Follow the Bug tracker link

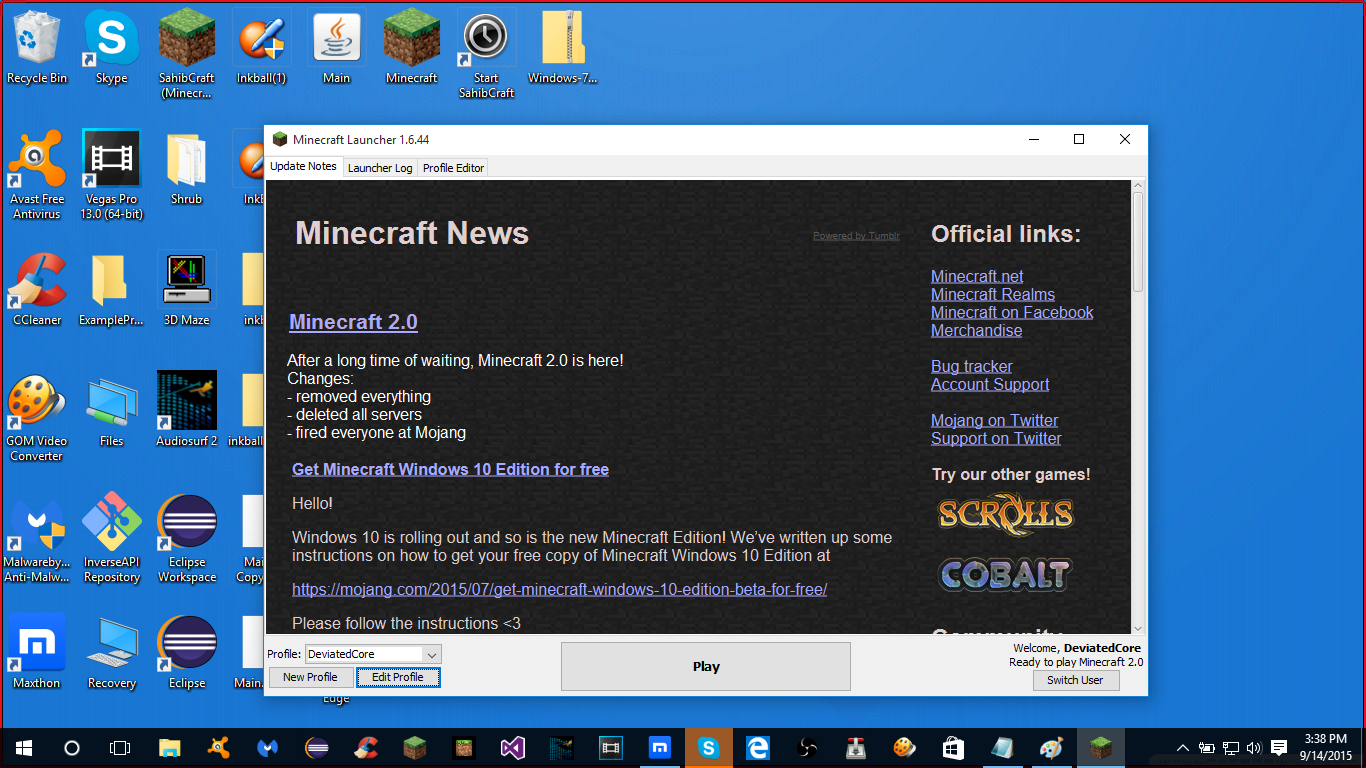(971, 366)
